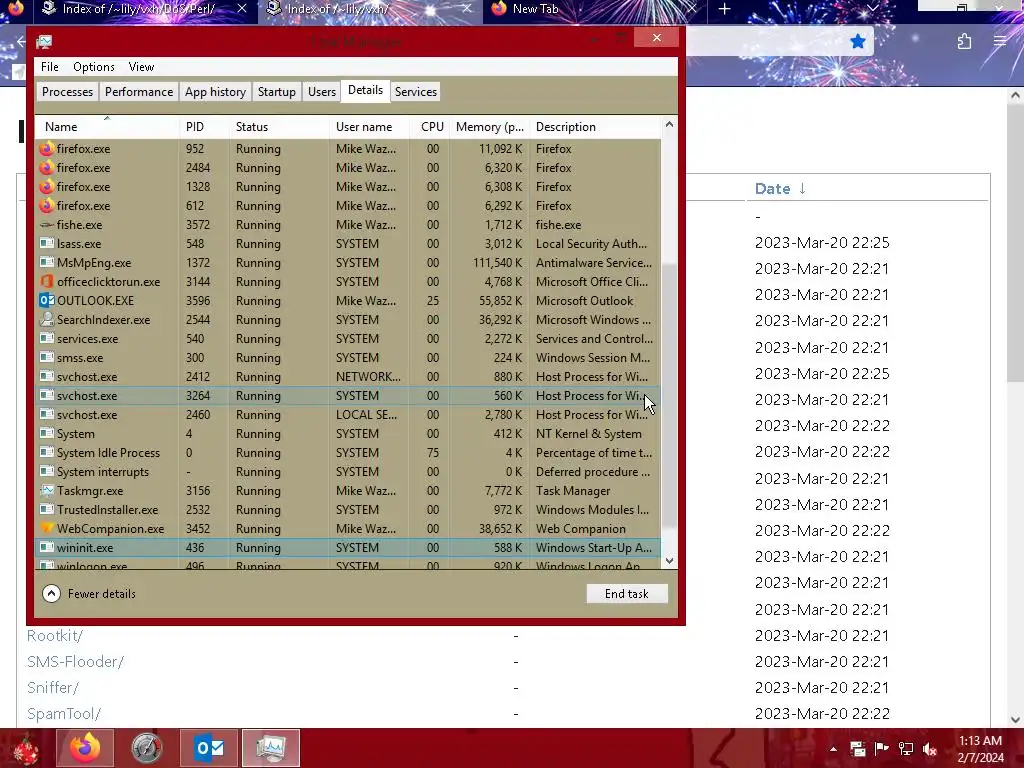The width and height of the screenshot is (1024, 768).
Task: Sort processes by the PID column header
Action: [203, 127]
